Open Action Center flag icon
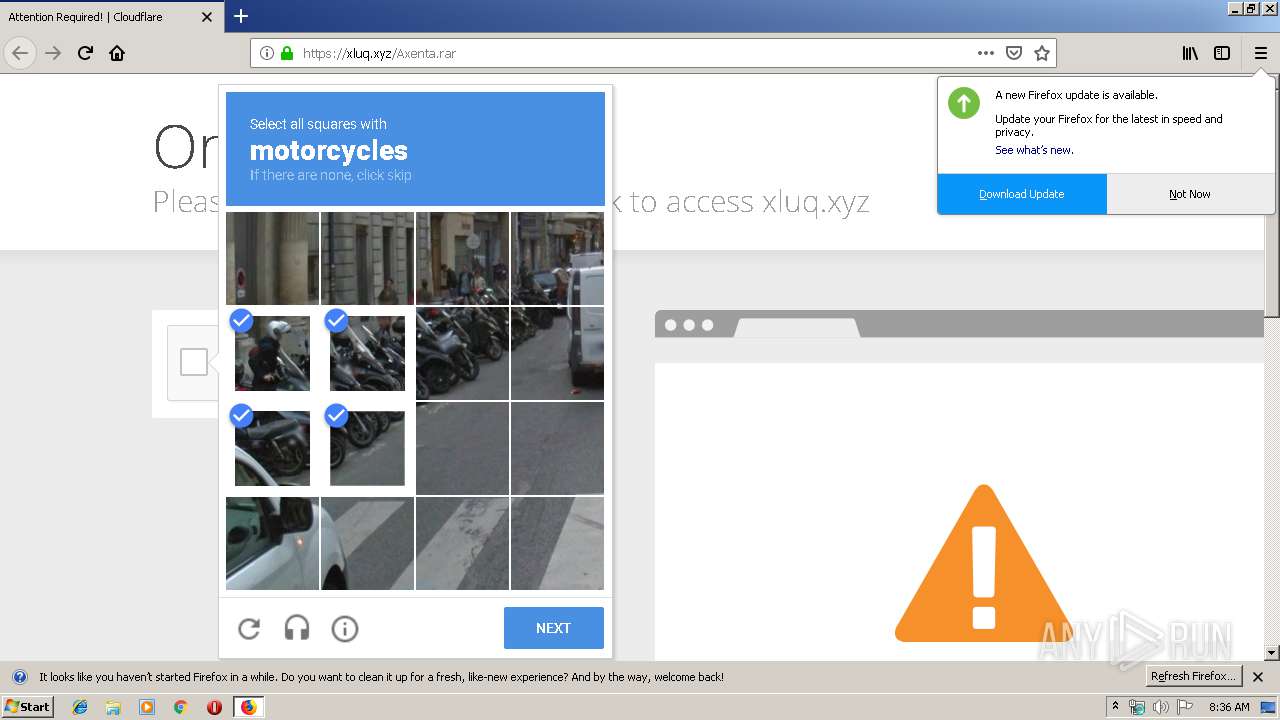Screen dimensions: 1280x720 (1185, 707)
